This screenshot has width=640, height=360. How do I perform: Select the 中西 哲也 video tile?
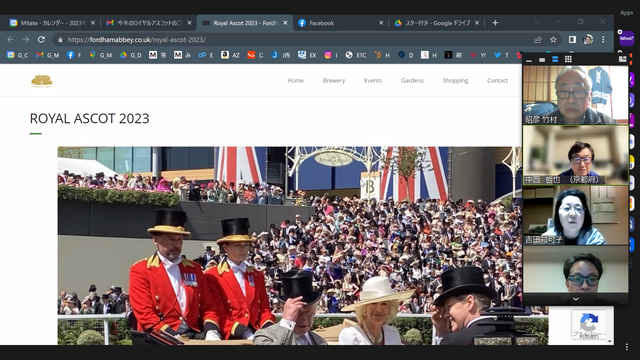point(576,155)
